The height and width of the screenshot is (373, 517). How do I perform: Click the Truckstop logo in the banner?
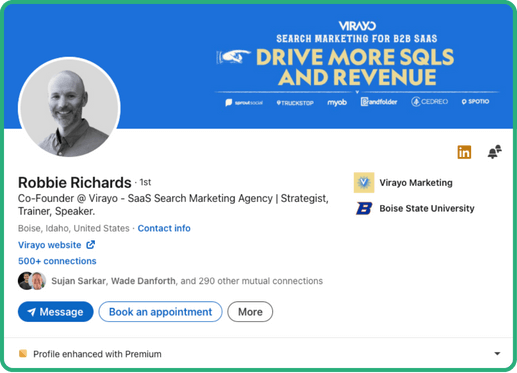tap(295, 103)
